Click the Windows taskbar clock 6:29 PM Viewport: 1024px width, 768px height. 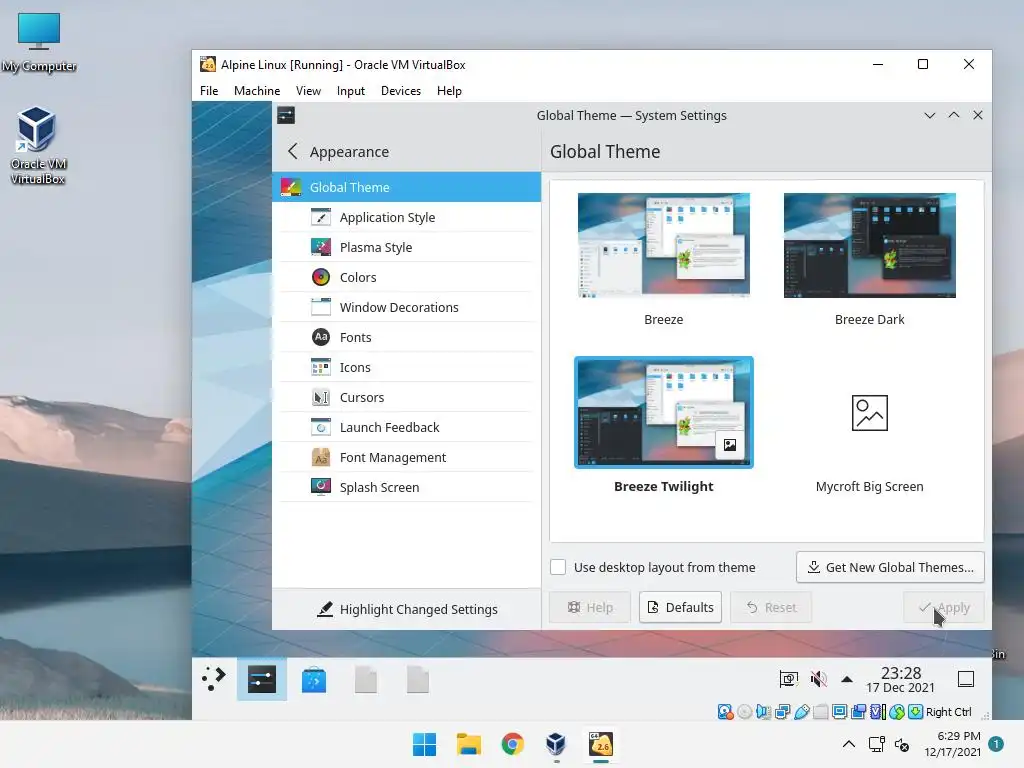(x=952, y=744)
